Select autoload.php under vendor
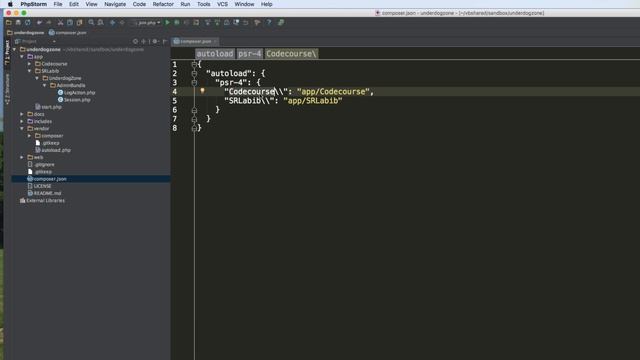Screen dimensions: 640x360 coord(53,150)
